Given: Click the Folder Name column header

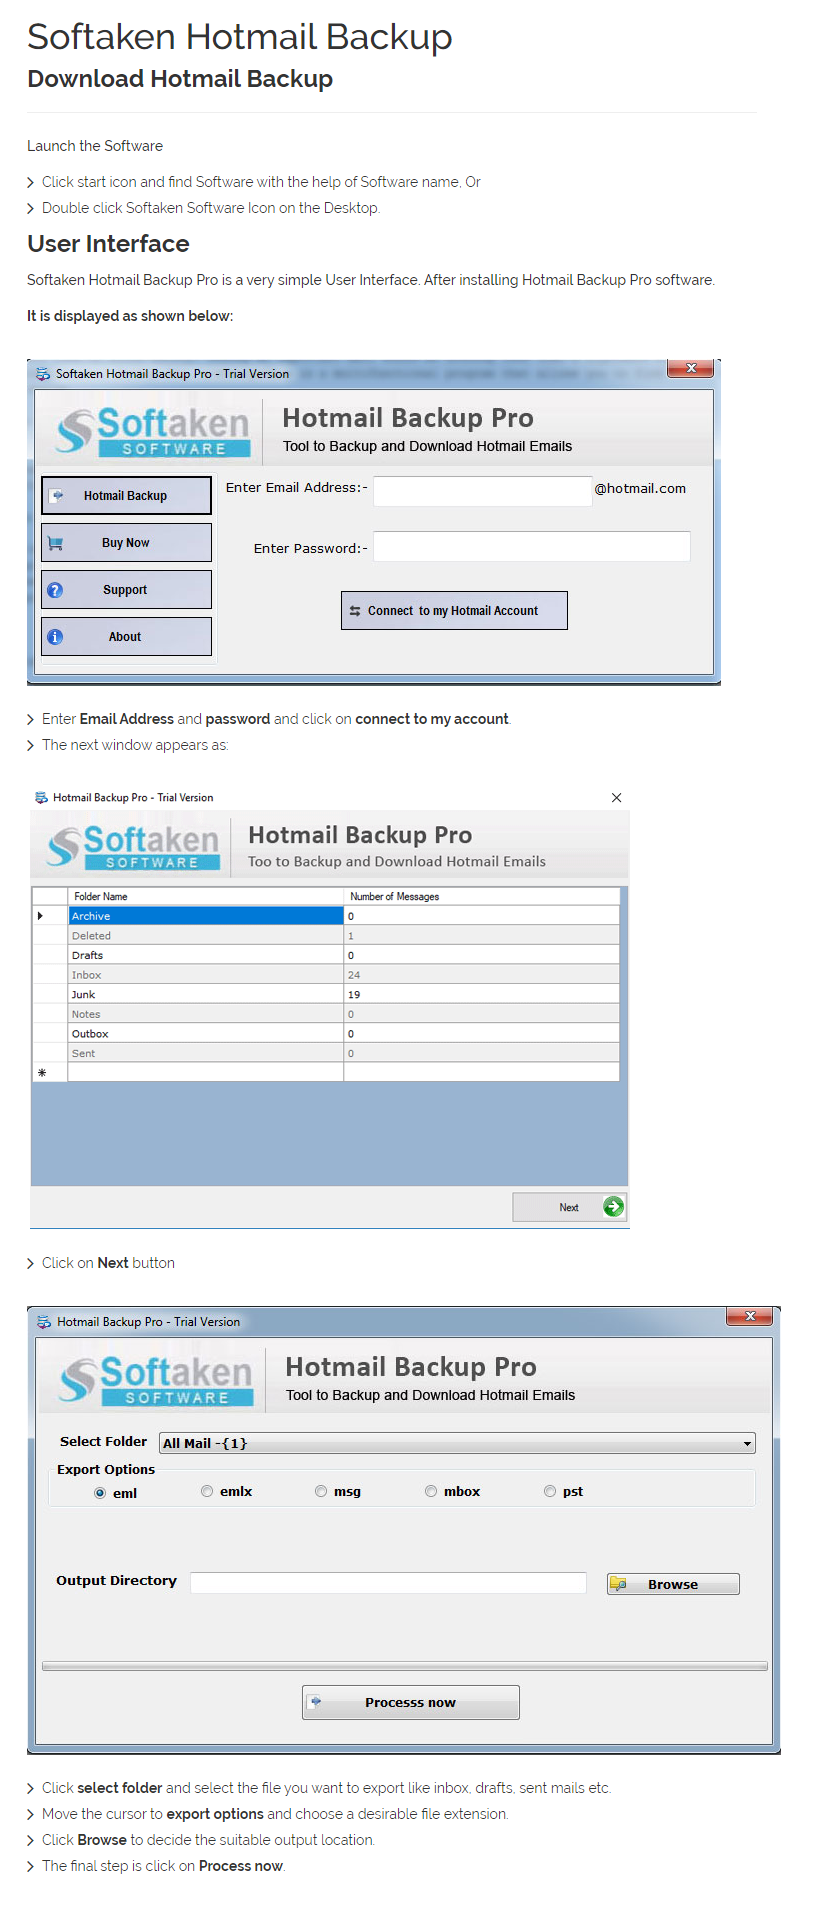Looking at the screenshot, I should (x=206, y=896).
